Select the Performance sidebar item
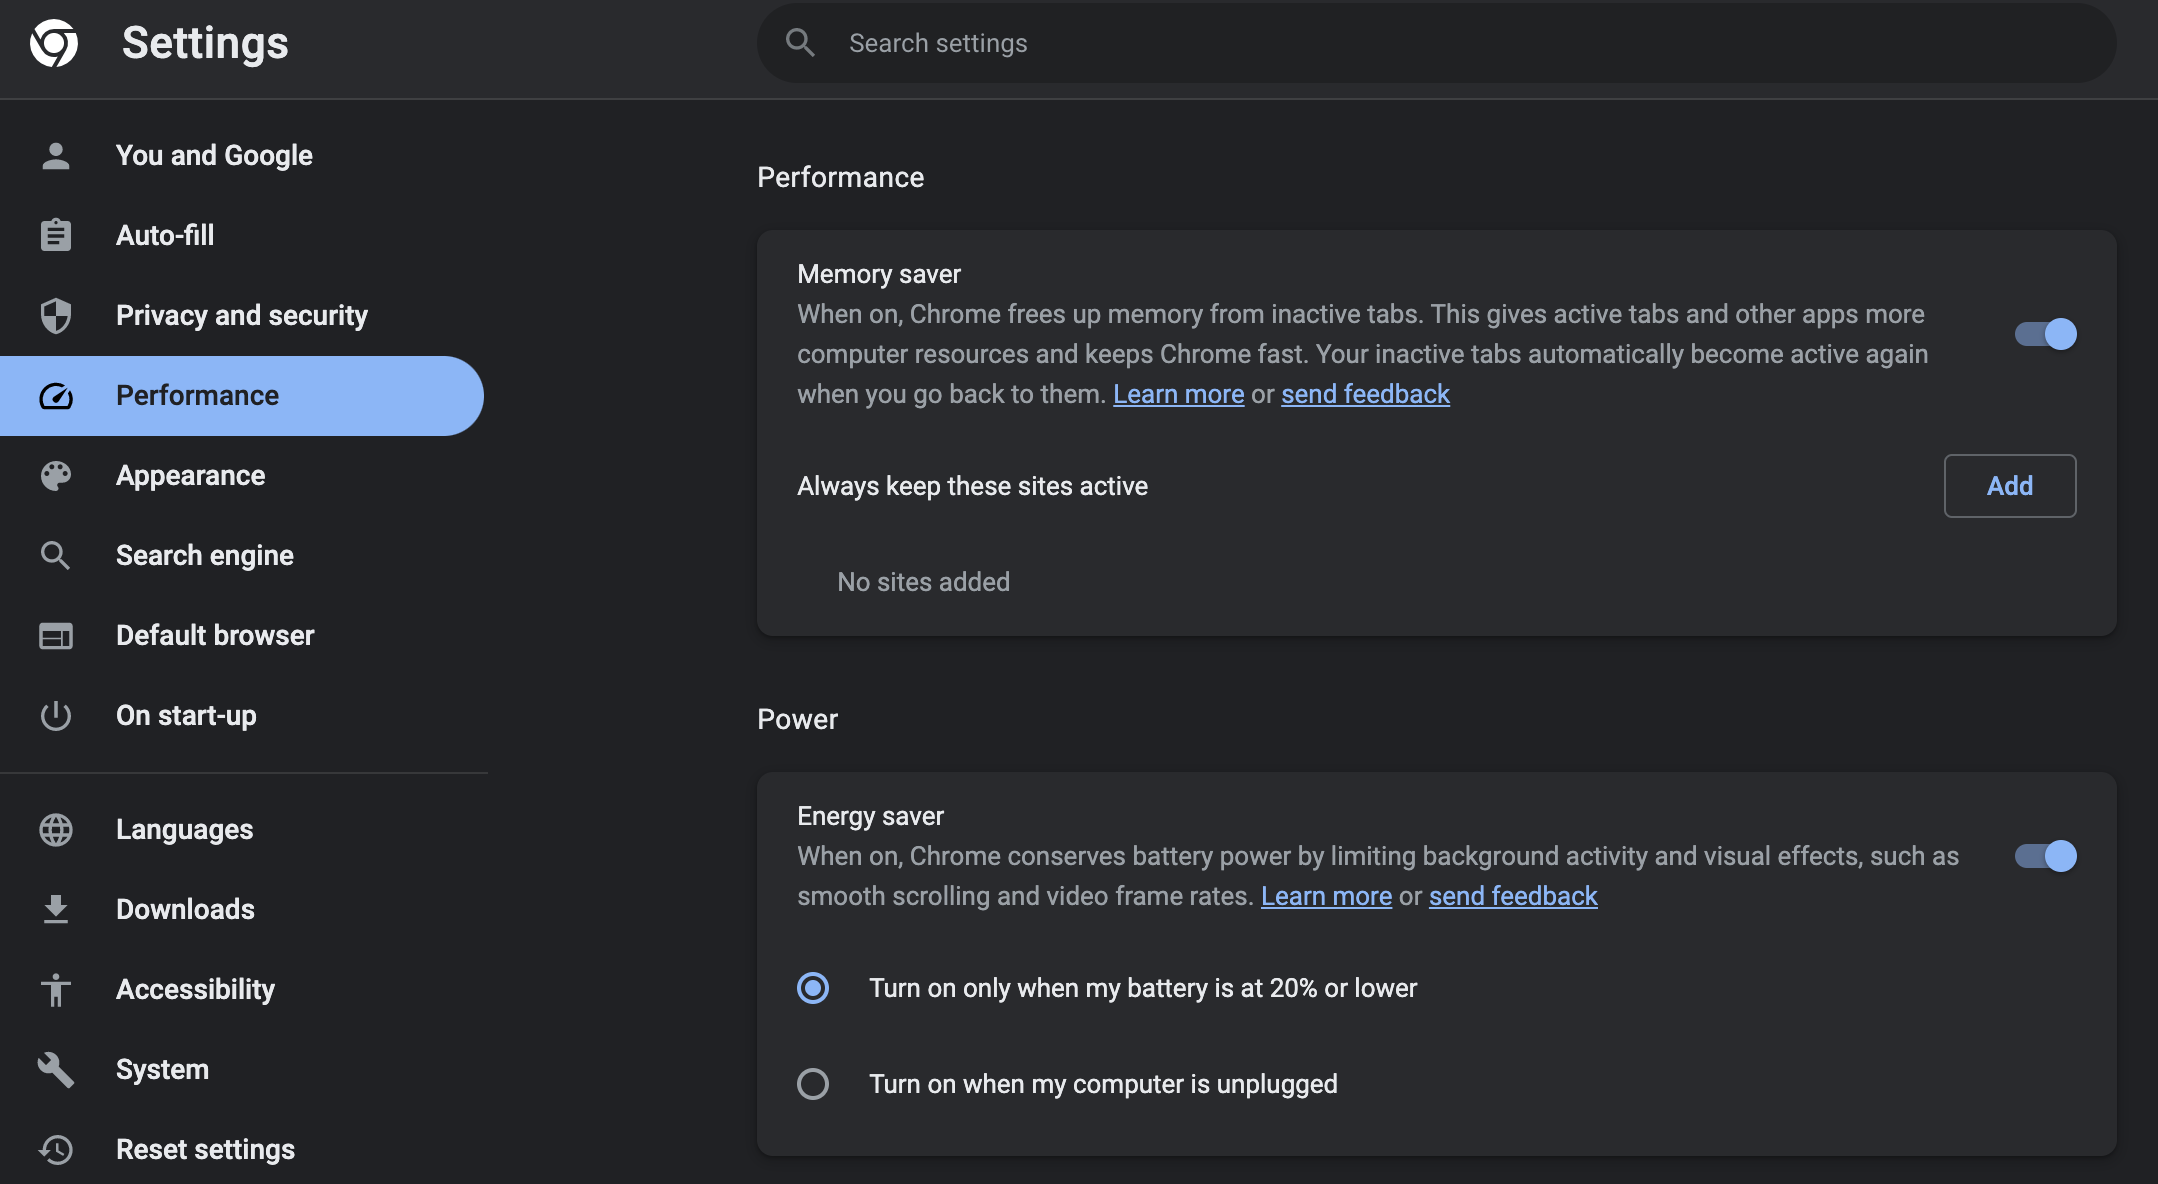The width and height of the screenshot is (2158, 1184). (x=242, y=396)
